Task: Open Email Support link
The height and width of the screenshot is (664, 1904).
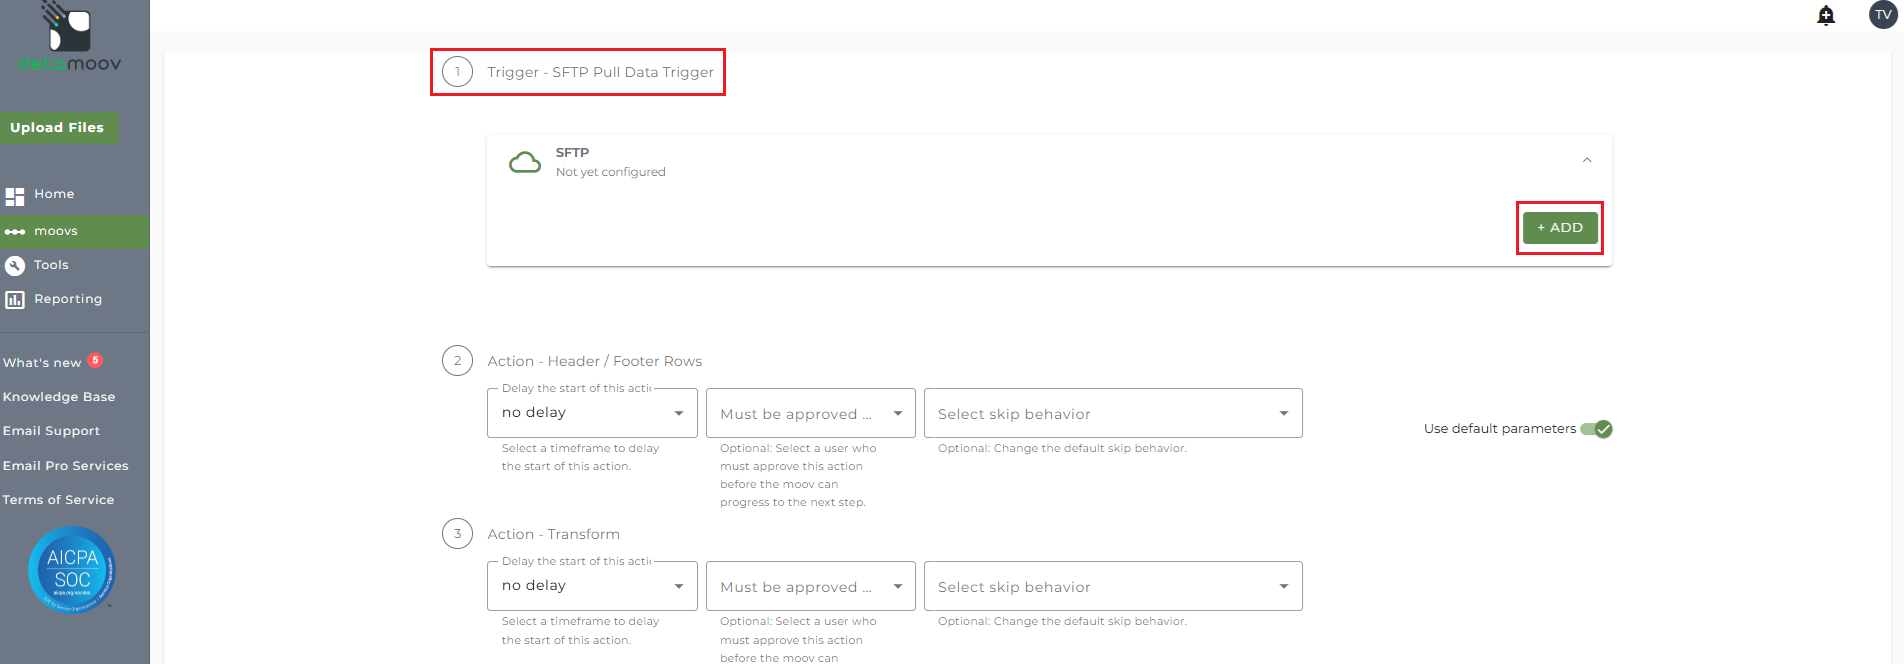Action: [51, 431]
